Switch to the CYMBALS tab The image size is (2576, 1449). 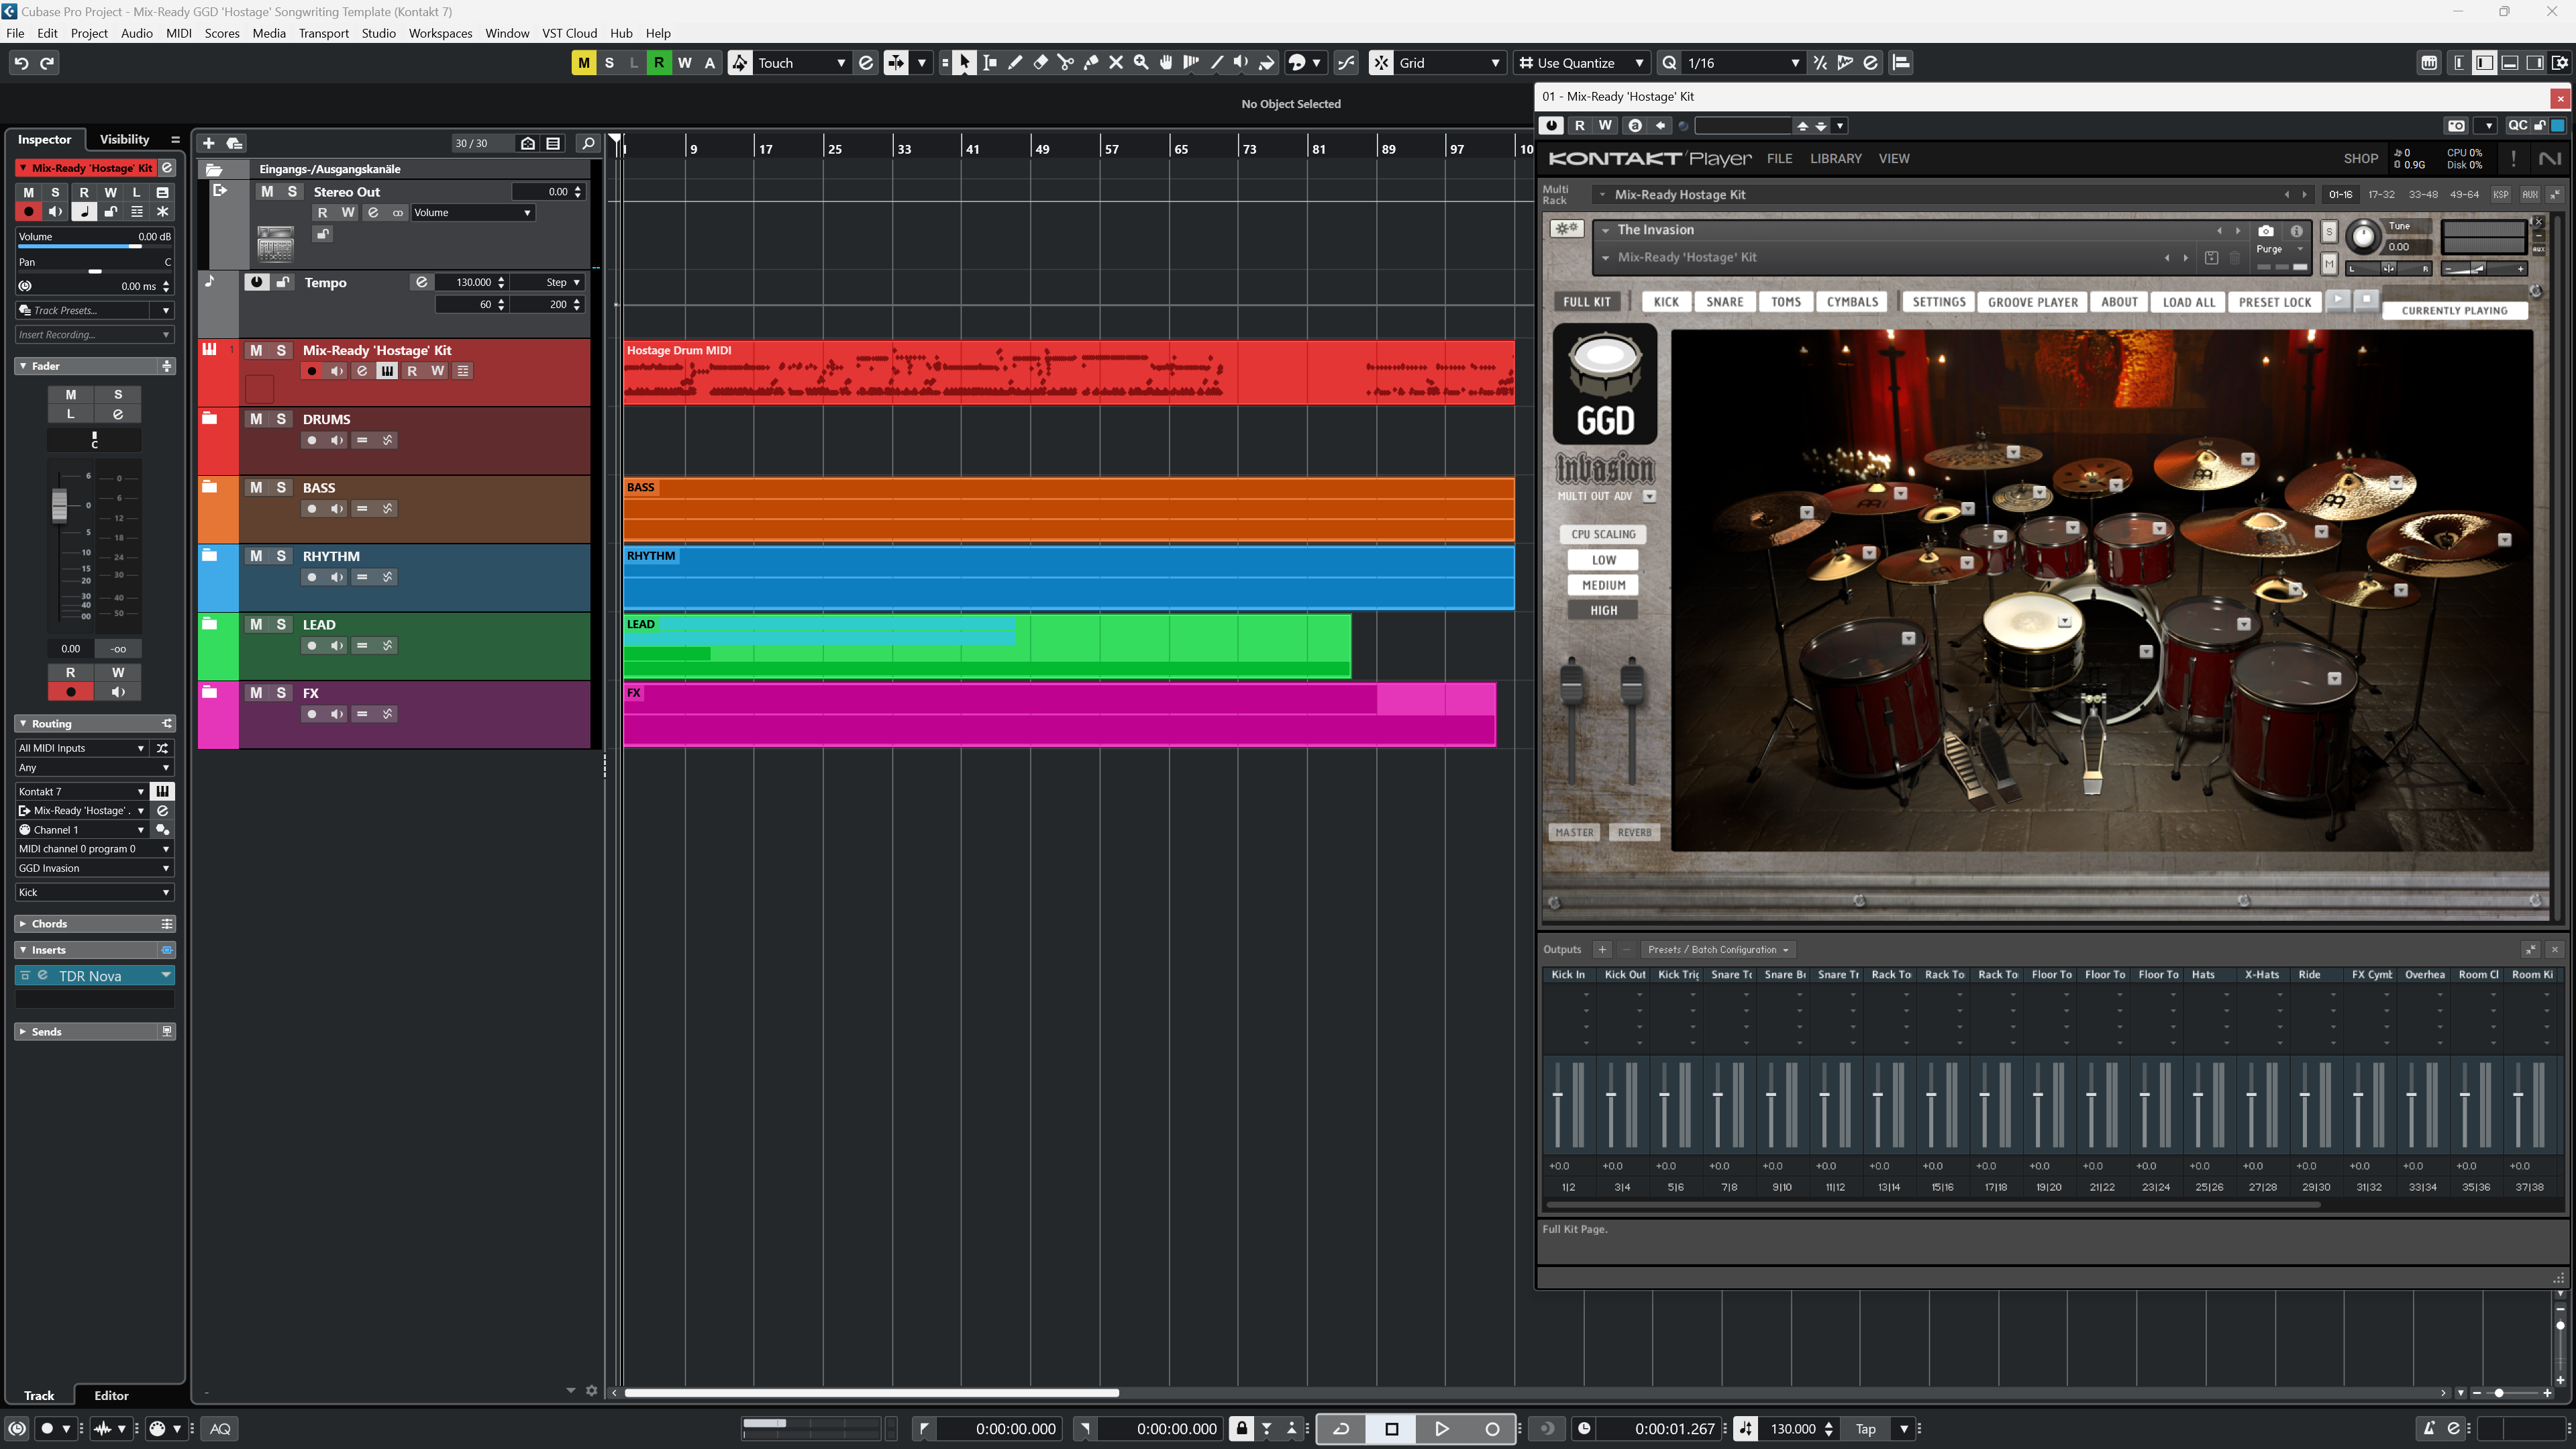coord(1852,302)
